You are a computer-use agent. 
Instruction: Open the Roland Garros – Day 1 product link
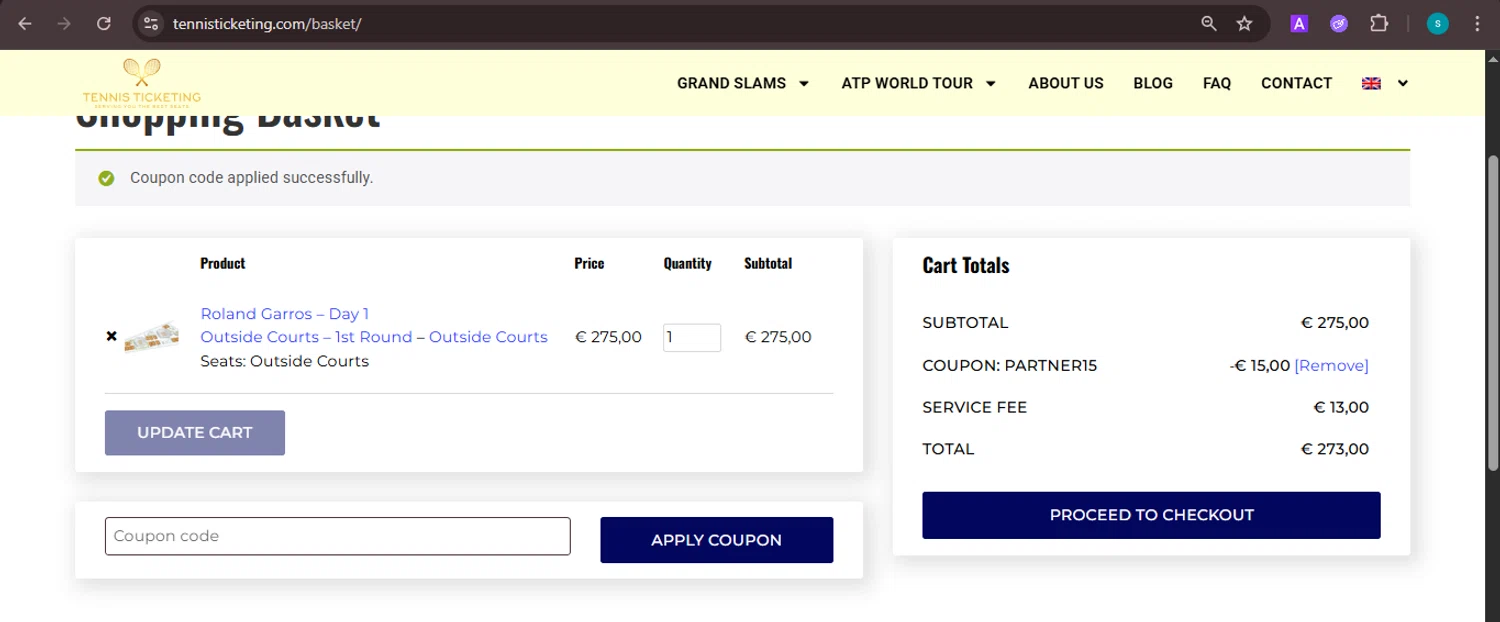pos(374,325)
